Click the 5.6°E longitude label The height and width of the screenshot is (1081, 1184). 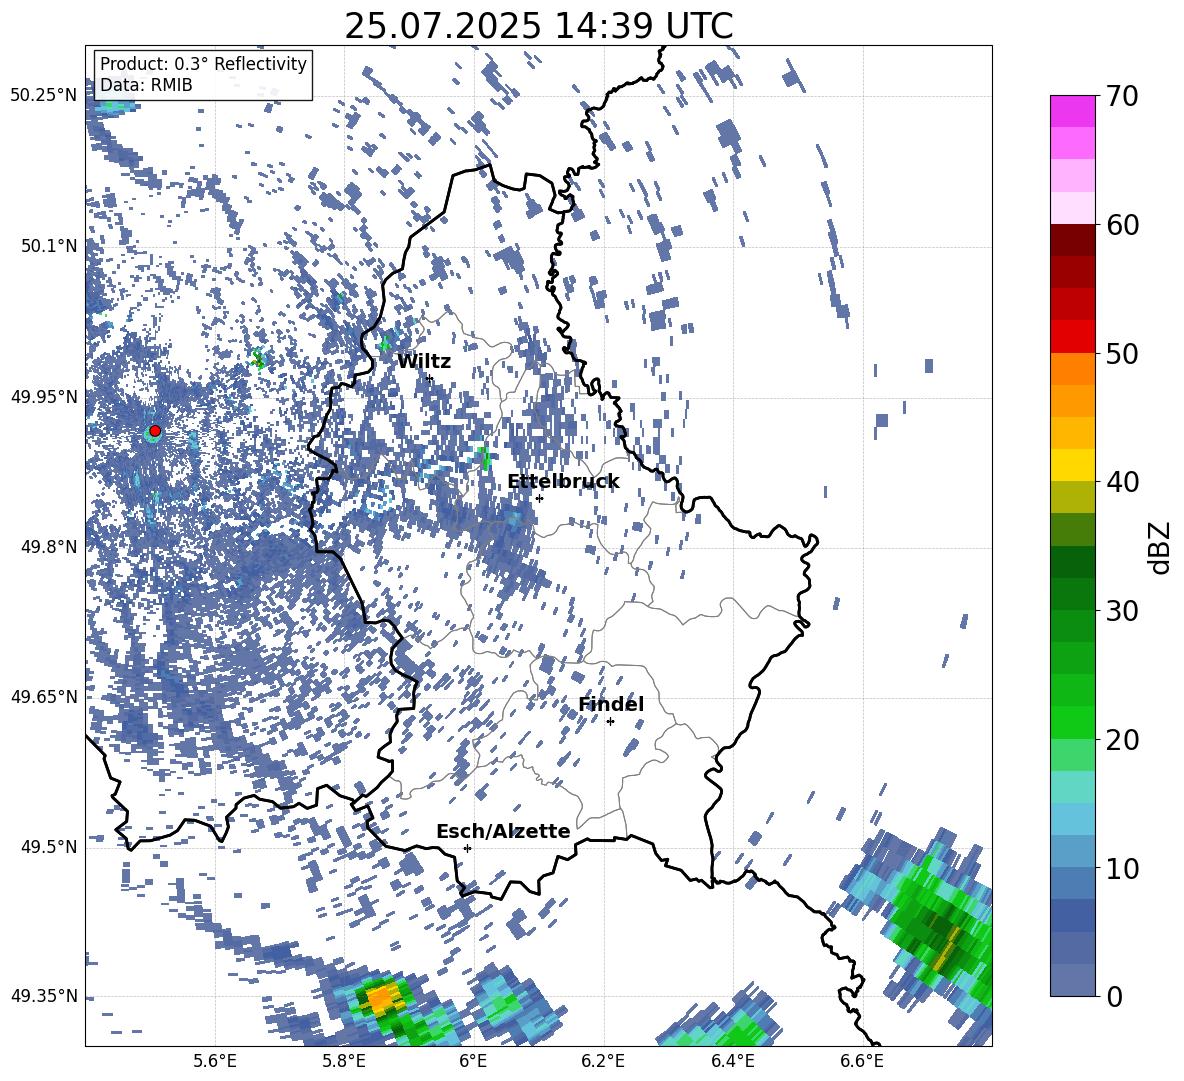click(x=215, y=1062)
